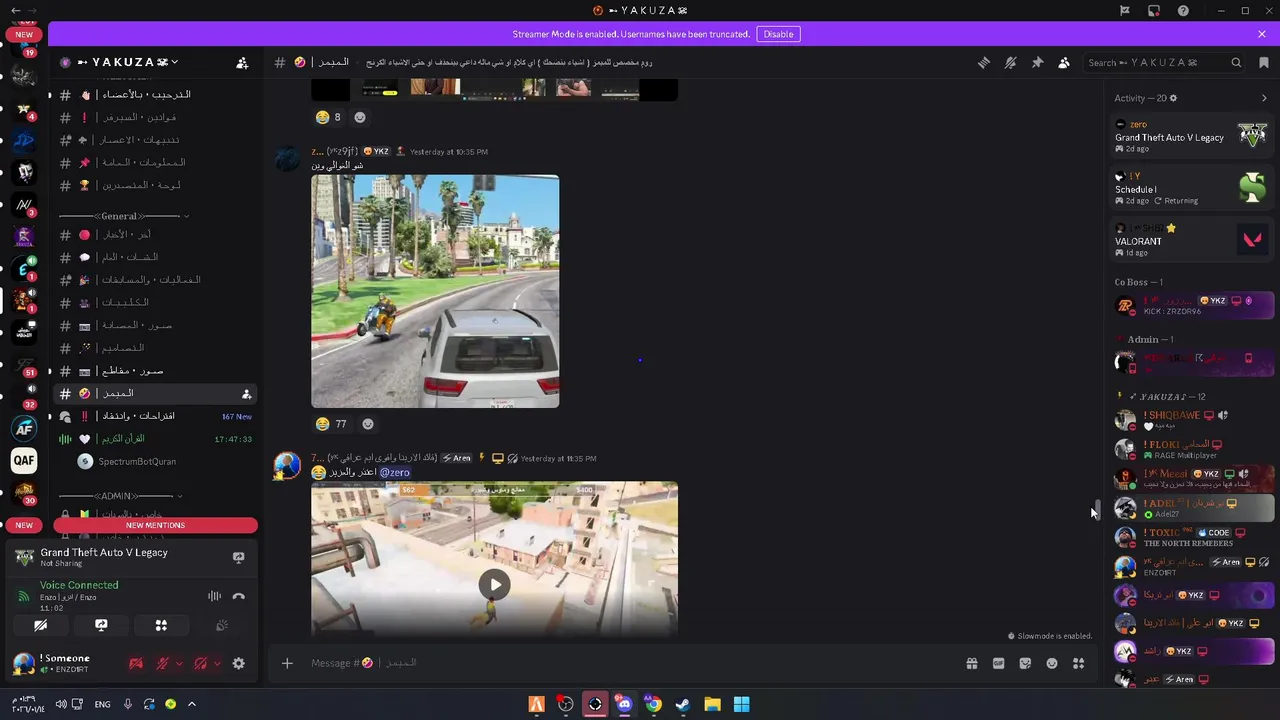Collapse the General channel category
Image resolution: width=1280 pixels, height=720 pixels.
[124, 216]
